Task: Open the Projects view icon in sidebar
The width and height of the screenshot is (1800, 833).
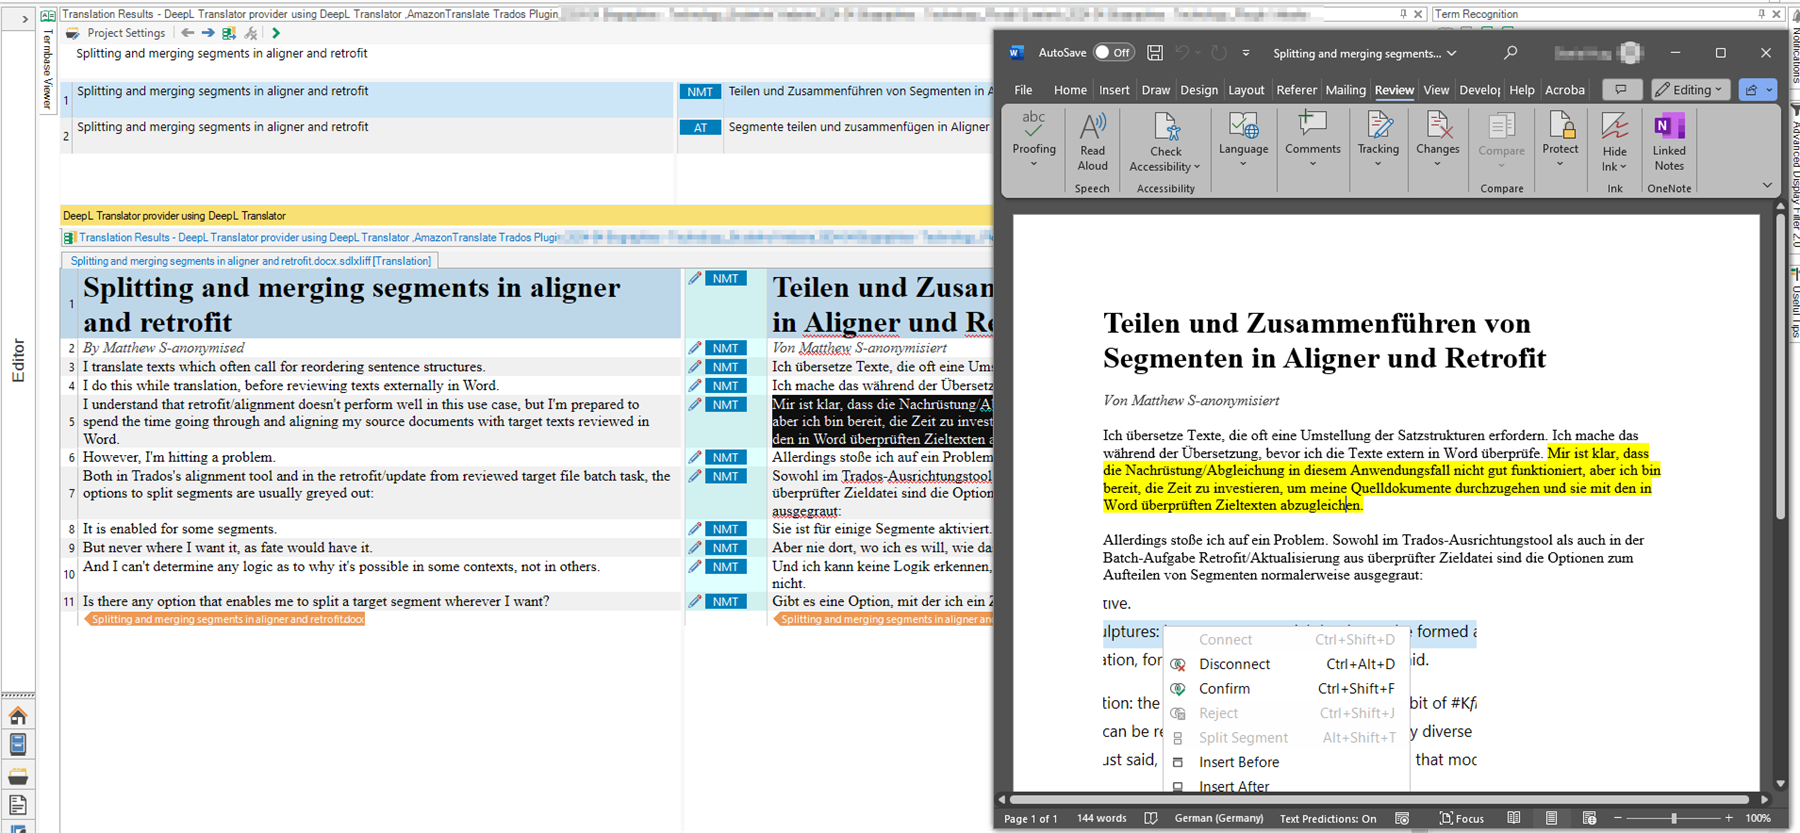Action: (18, 745)
